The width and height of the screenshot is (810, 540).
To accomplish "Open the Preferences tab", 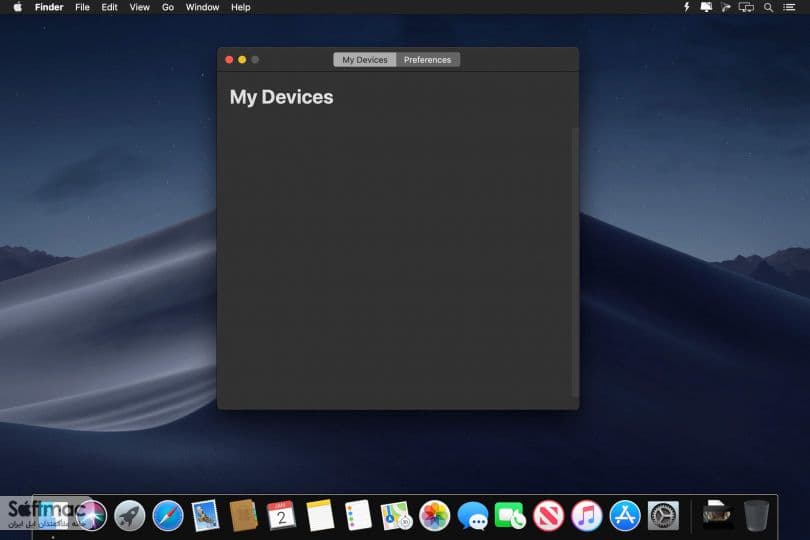I will coord(428,60).
